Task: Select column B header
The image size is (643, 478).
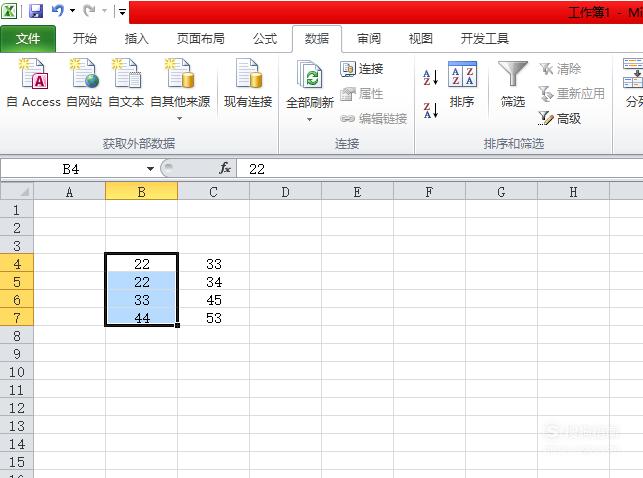Action: pos(141,192)
